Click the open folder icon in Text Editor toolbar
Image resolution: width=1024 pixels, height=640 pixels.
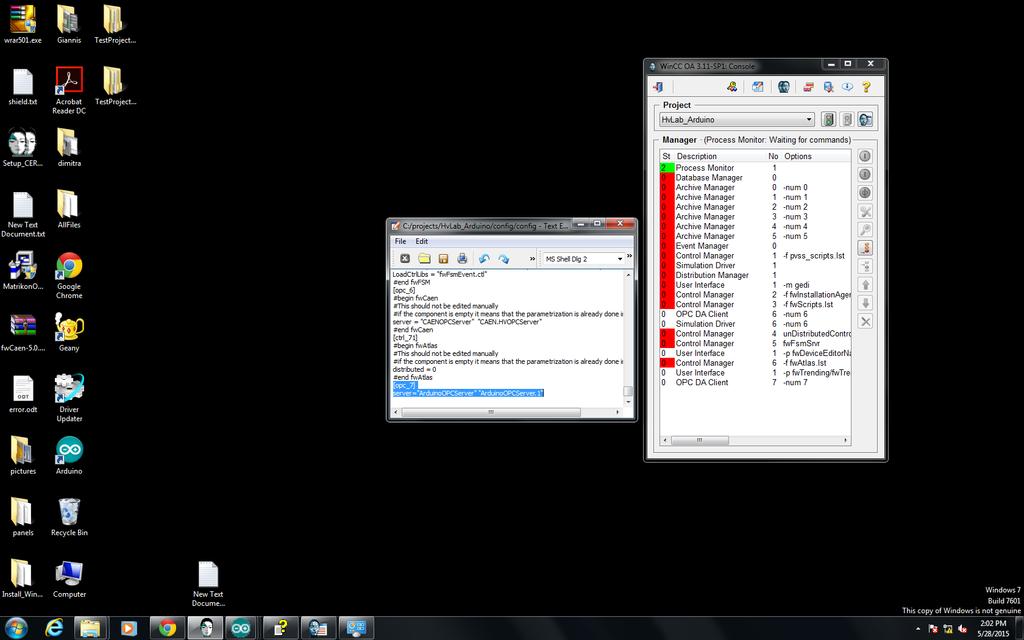pyautogui.click(x=424, y=259)
